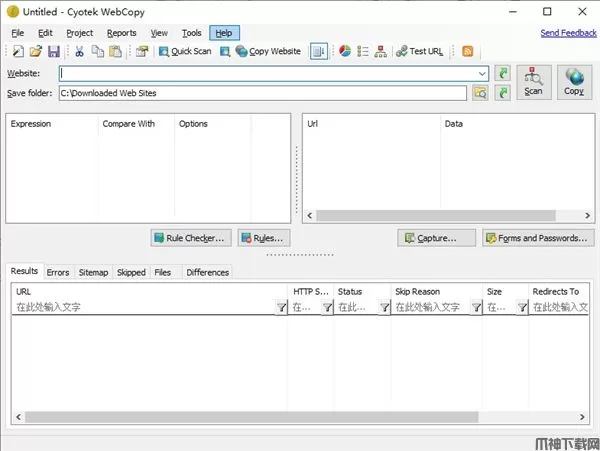
Task: Open the Tools menu
Action: click(x=191, y=33)
